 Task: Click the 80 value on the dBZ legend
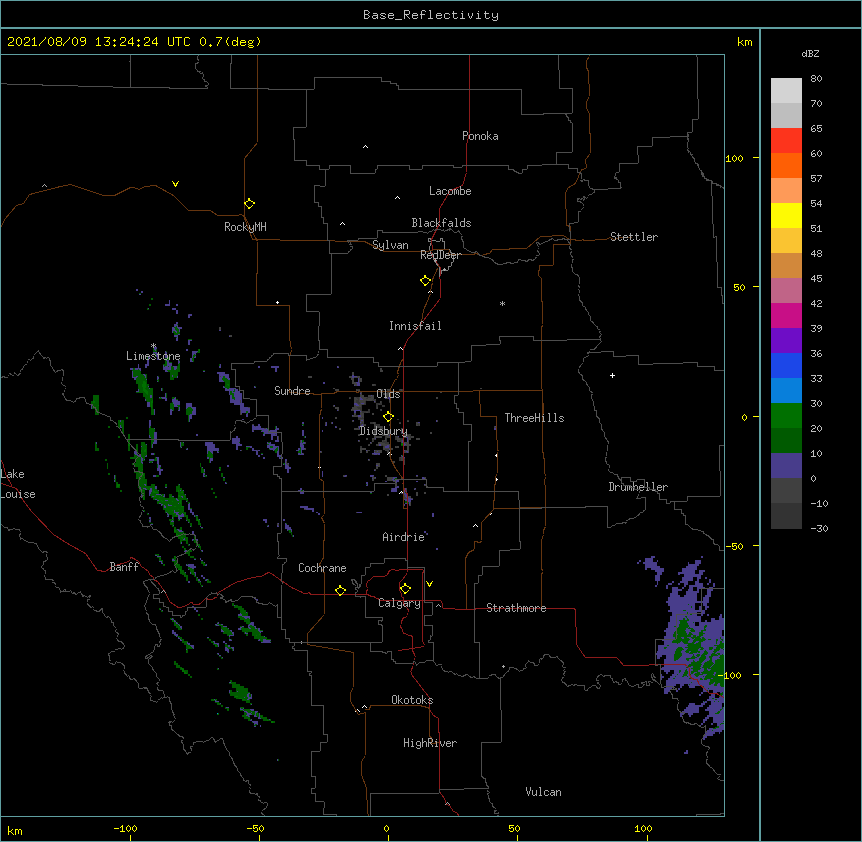pyautogui.click(x=816, y=79)
